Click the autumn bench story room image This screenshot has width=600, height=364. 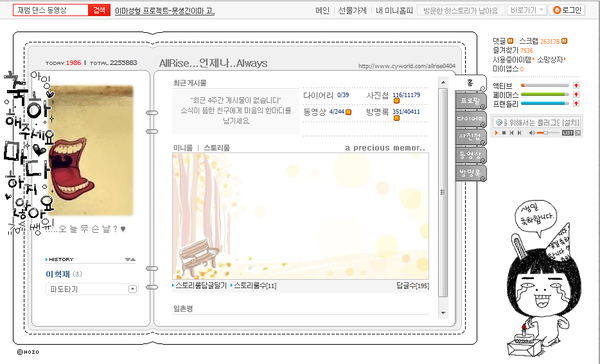[x=300, y=216]
